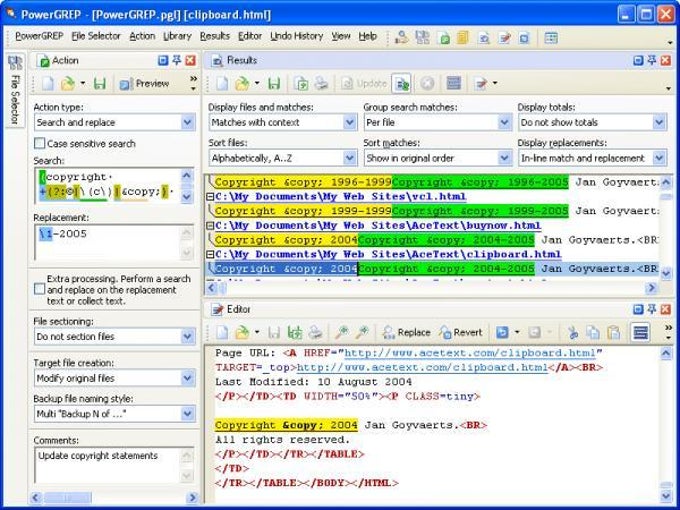680x510 pixels.
Task: Open dropdown arrow next to Results edit icon
Action: pos(495,83)
